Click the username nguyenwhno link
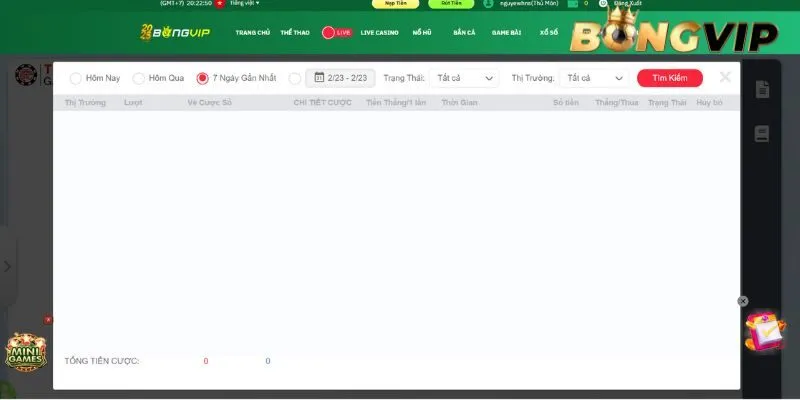 (x=529, y=3)
